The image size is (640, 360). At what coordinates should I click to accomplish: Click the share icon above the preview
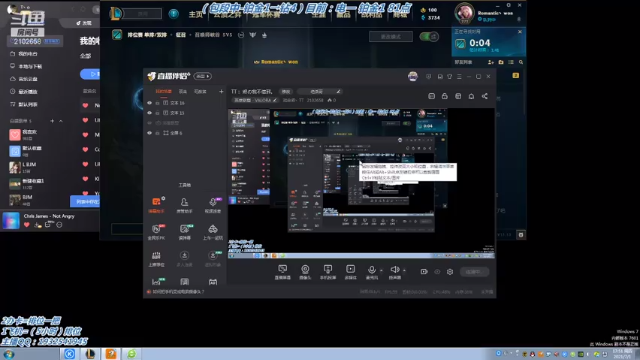point(484,96)
